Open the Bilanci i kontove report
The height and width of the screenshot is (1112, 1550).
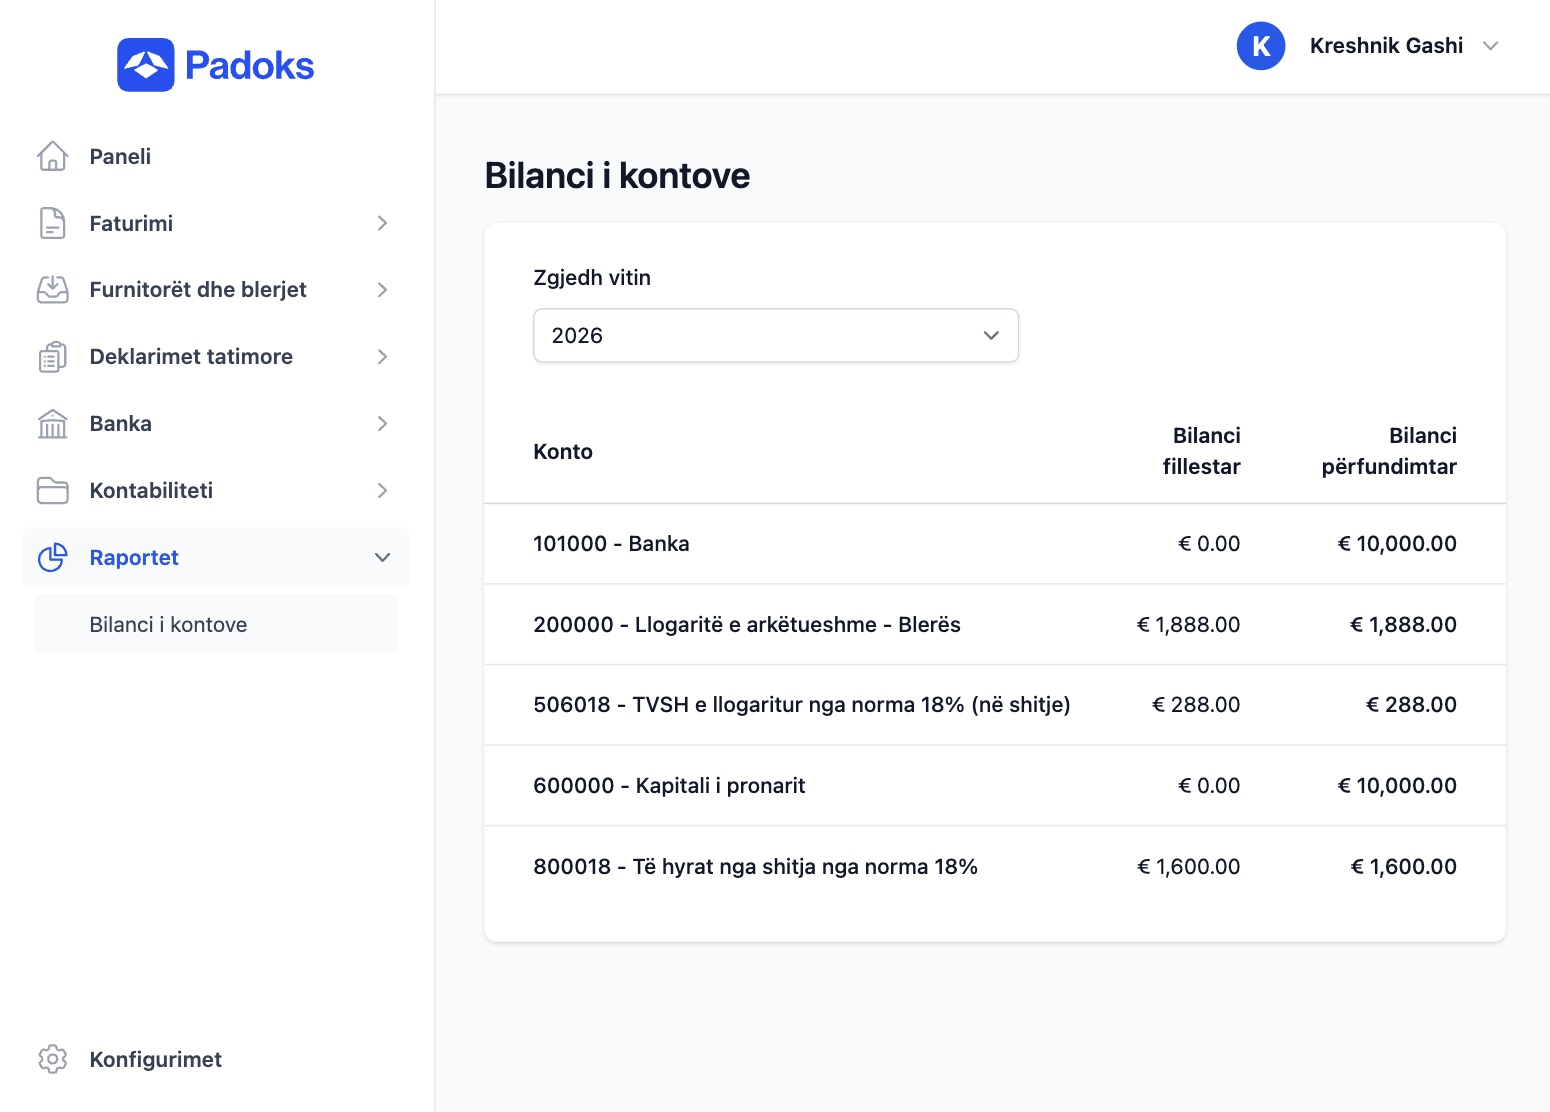[168, 625]
